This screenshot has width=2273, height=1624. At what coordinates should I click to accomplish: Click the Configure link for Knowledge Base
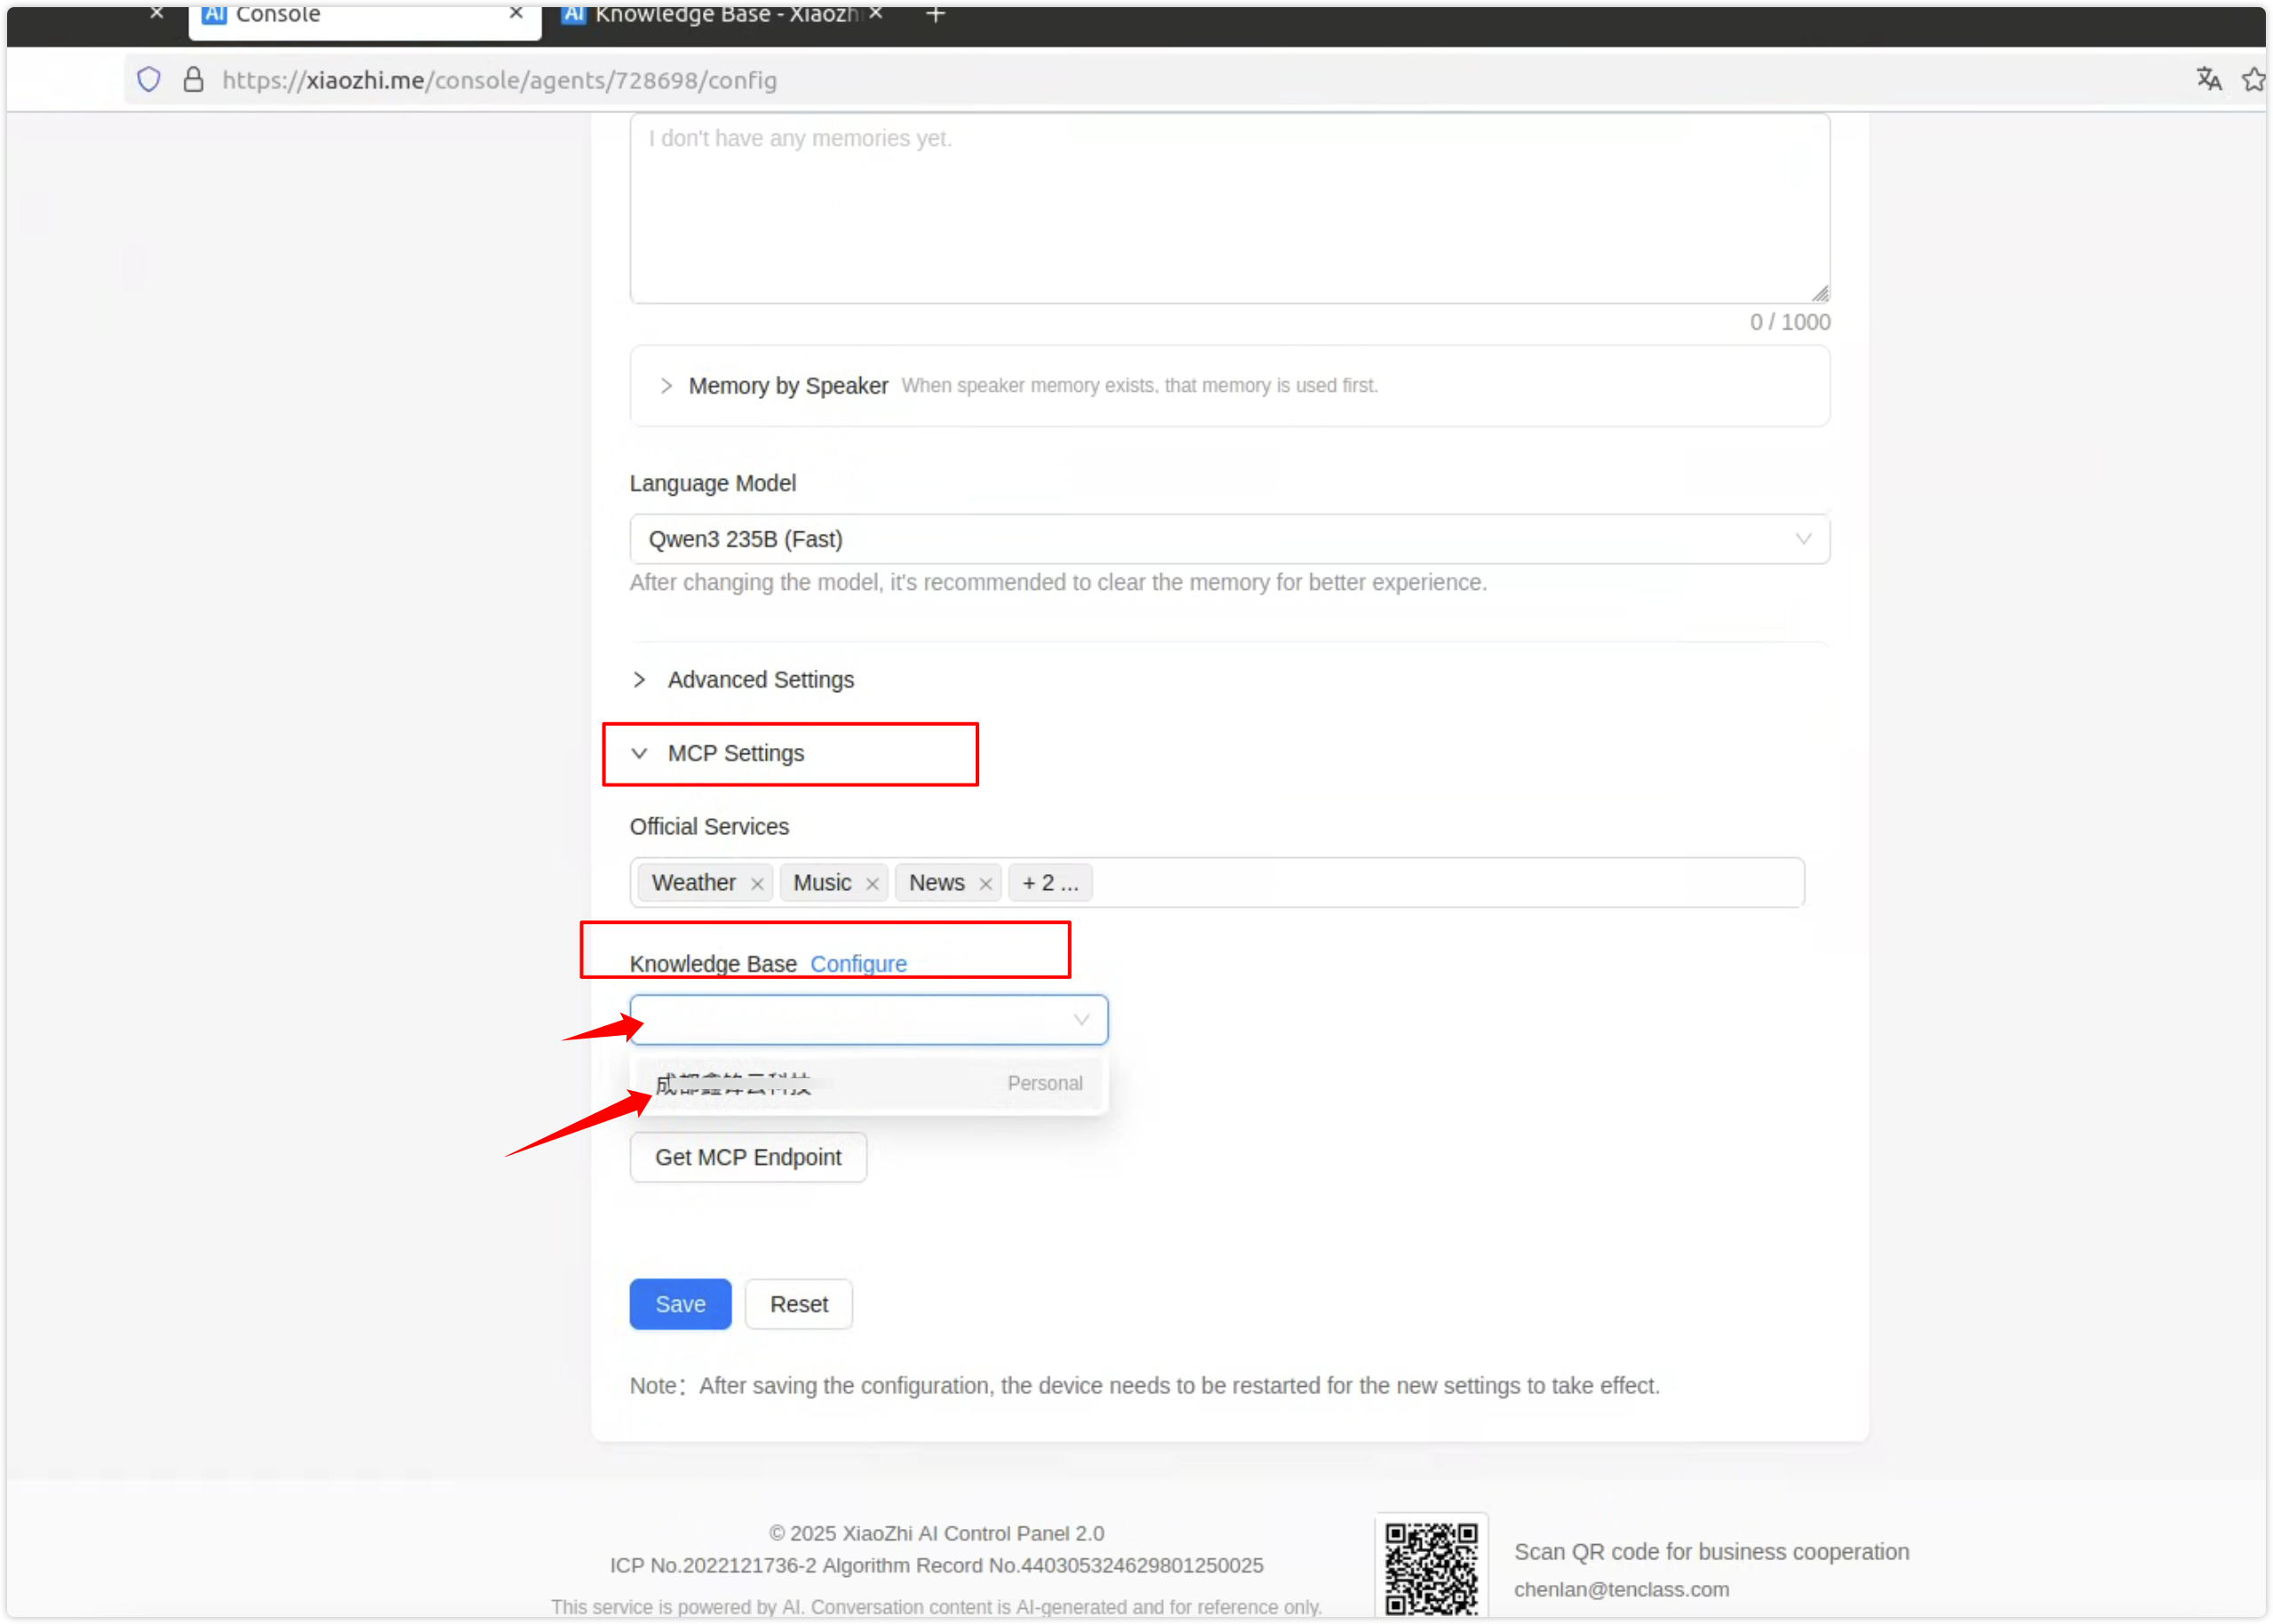[858, 964]
